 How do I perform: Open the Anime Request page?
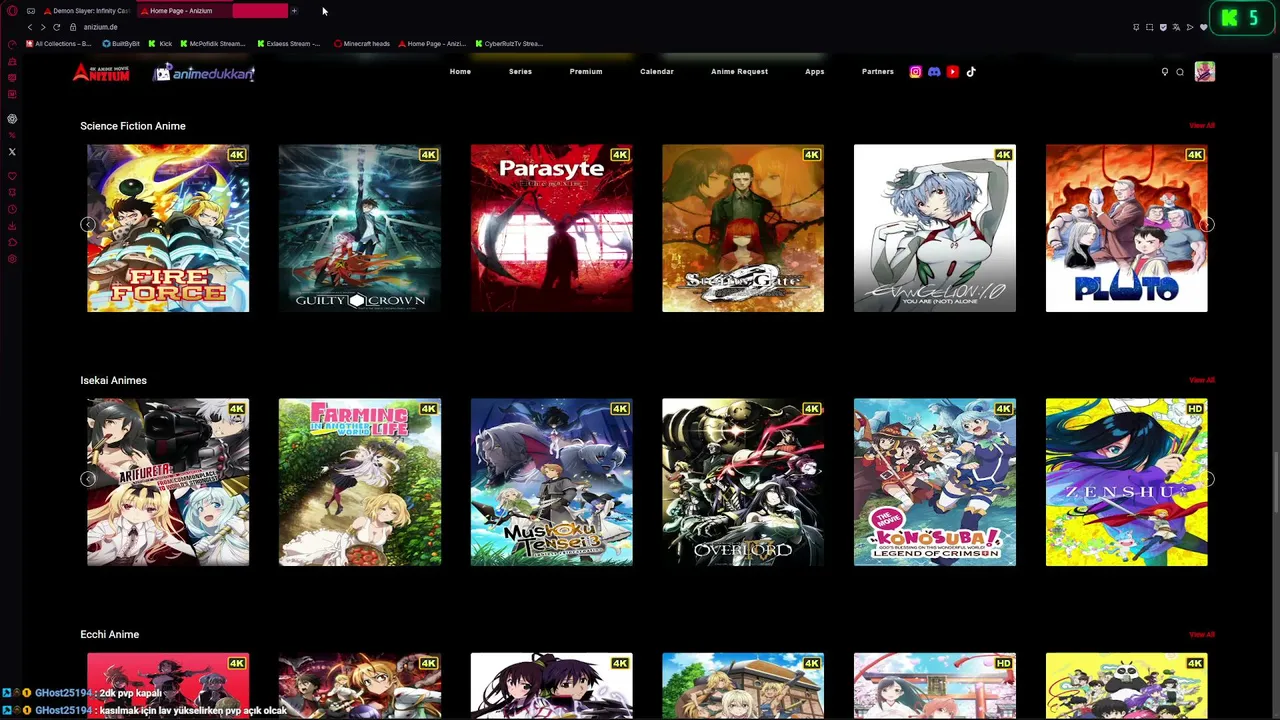point(739,72)
